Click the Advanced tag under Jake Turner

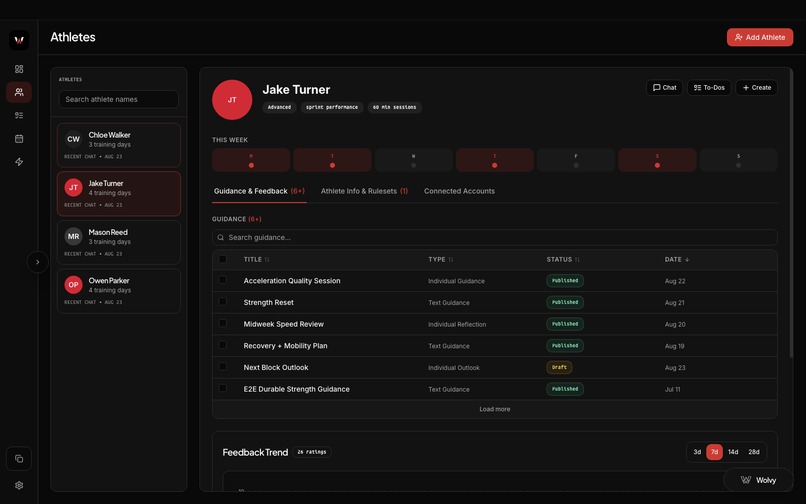pos(279,107)
